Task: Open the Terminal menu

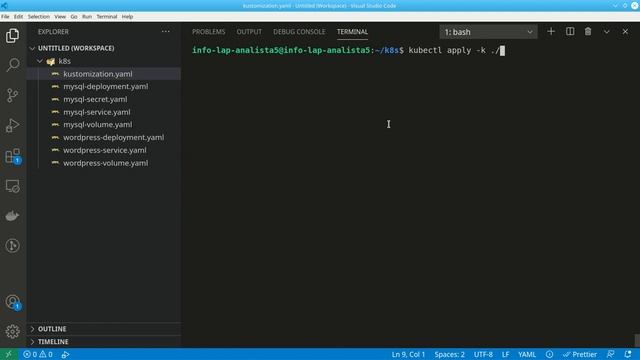Action: pos(107,17)
